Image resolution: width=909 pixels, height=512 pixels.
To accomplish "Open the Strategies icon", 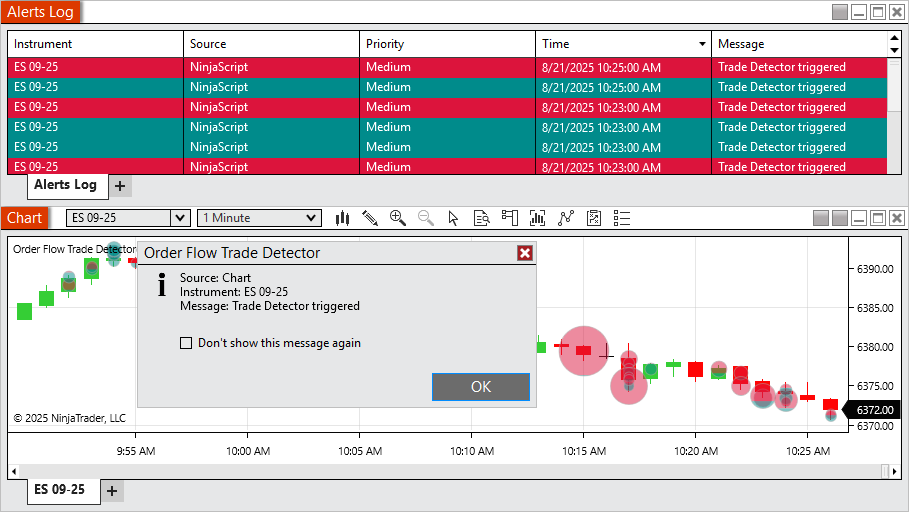I will 593,218.
